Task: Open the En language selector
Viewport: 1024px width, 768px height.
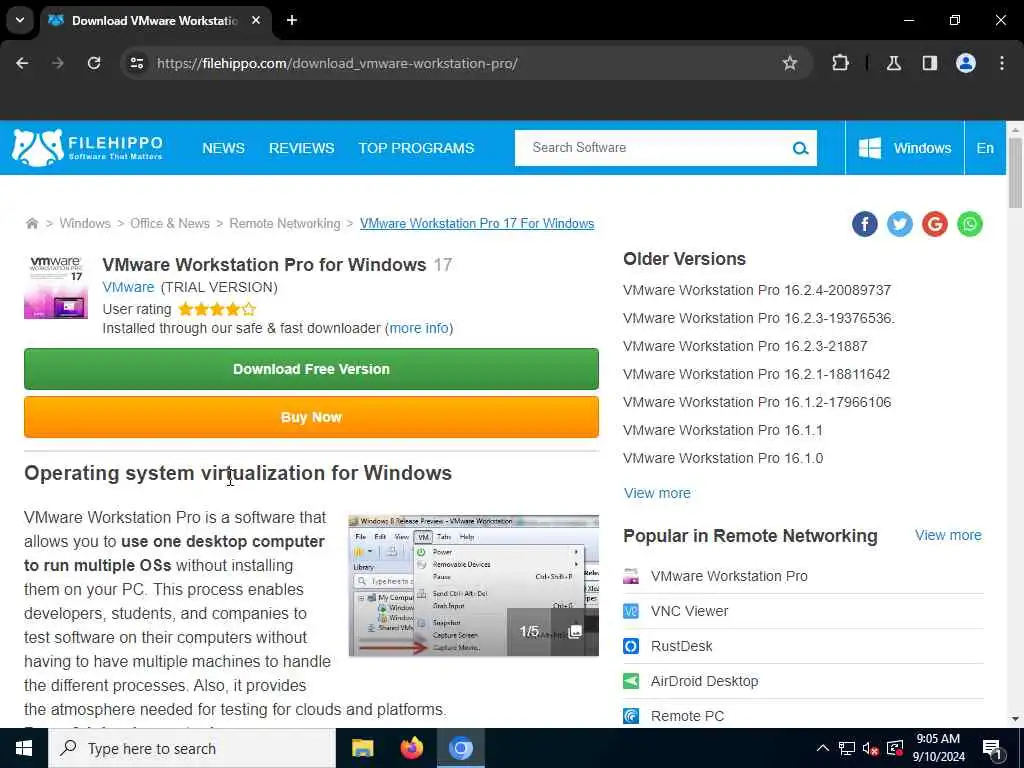Action: [x=985, y=148]
